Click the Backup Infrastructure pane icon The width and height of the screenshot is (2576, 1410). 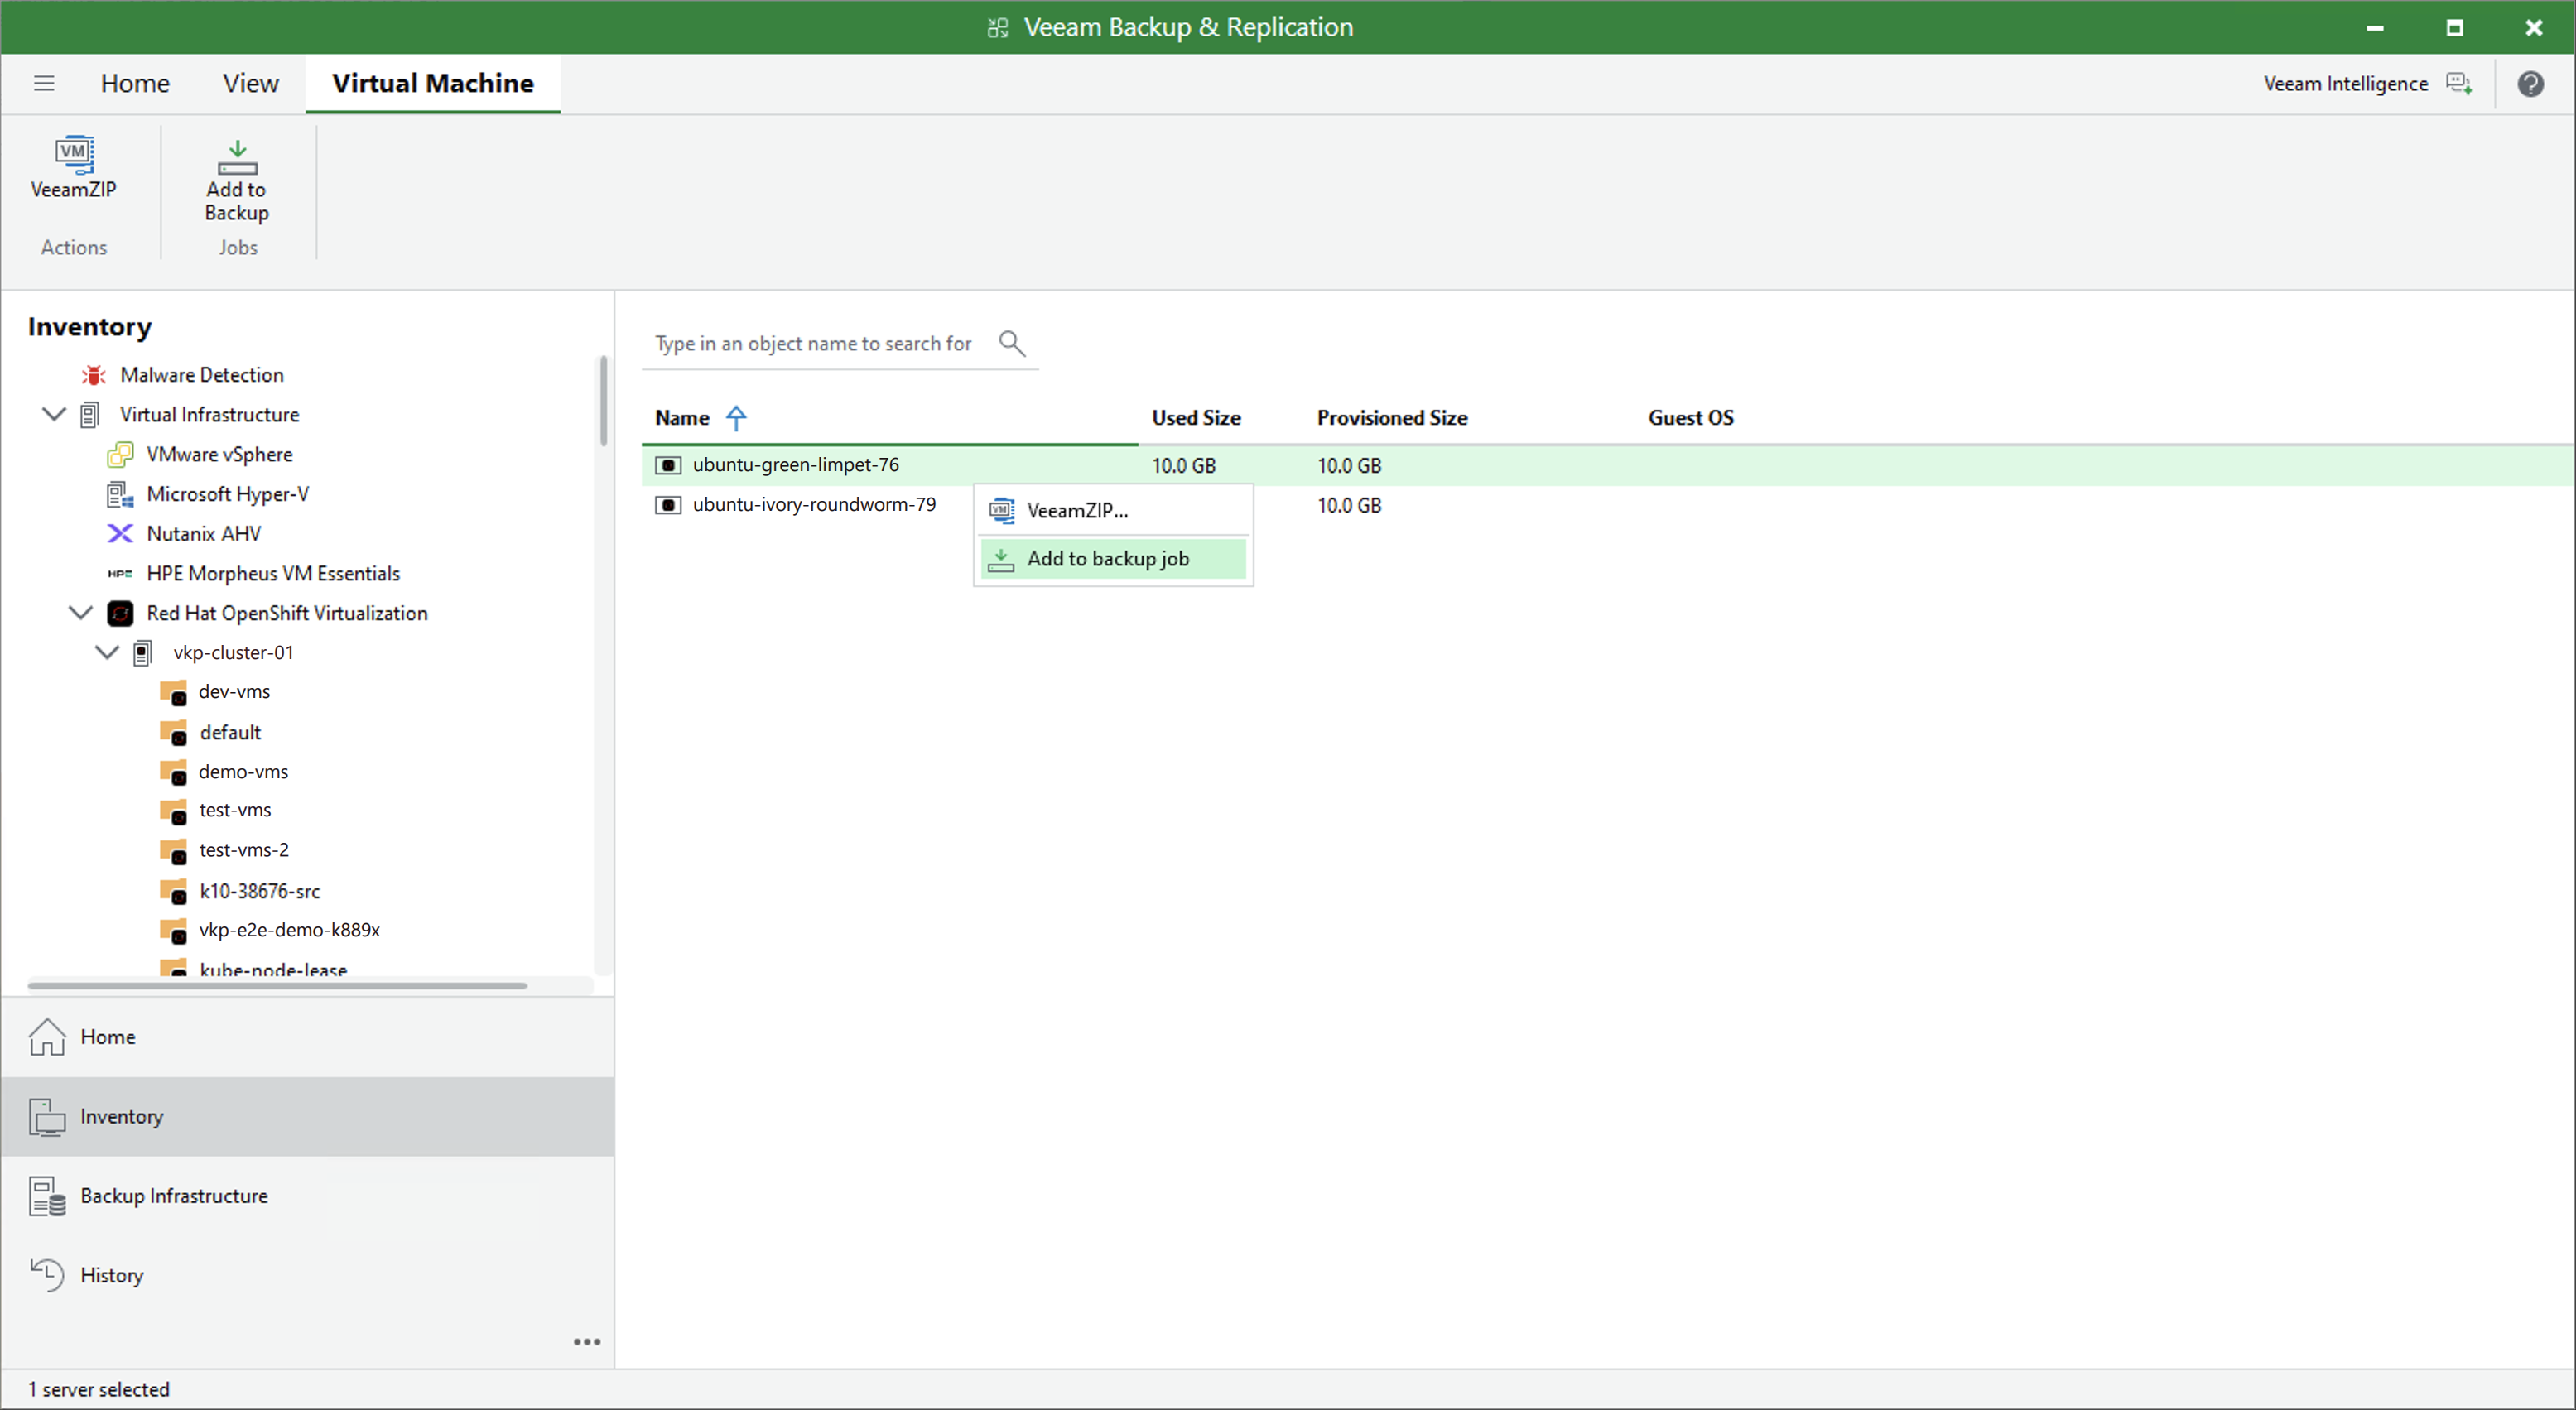pos(47,1196)
